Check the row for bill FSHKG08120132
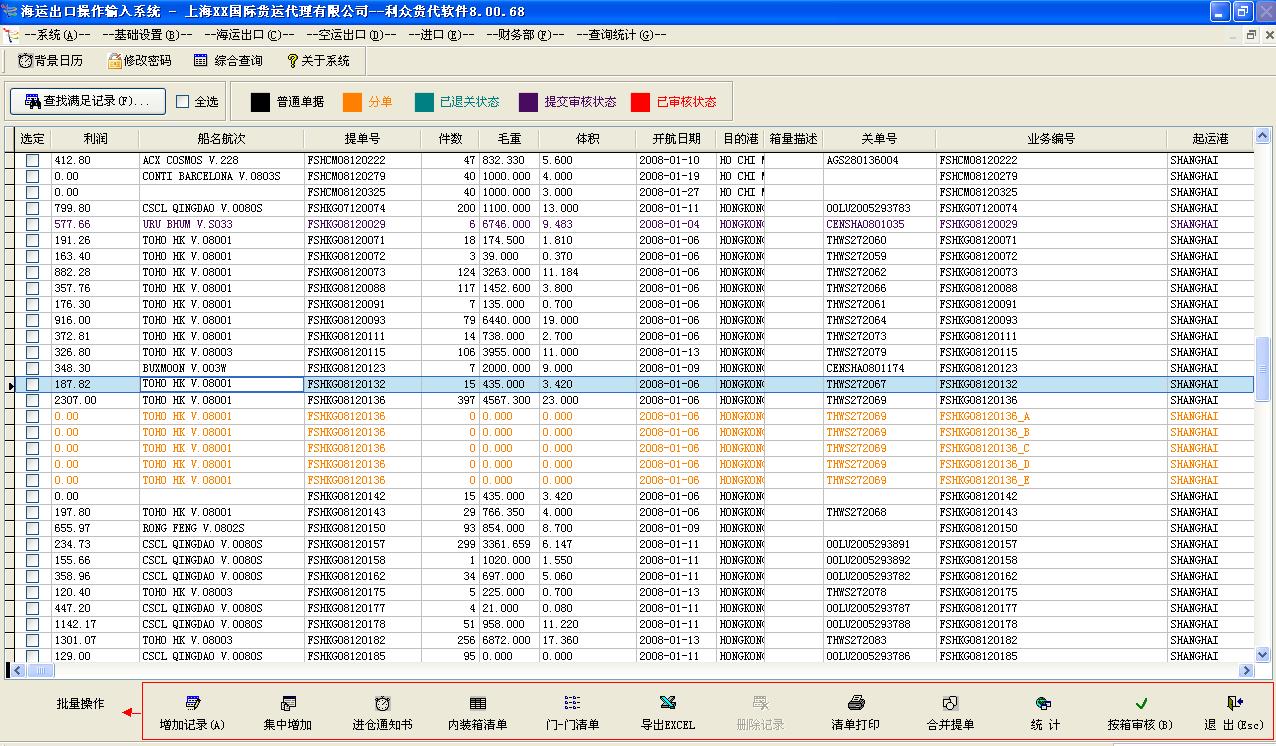 [33, 384]
